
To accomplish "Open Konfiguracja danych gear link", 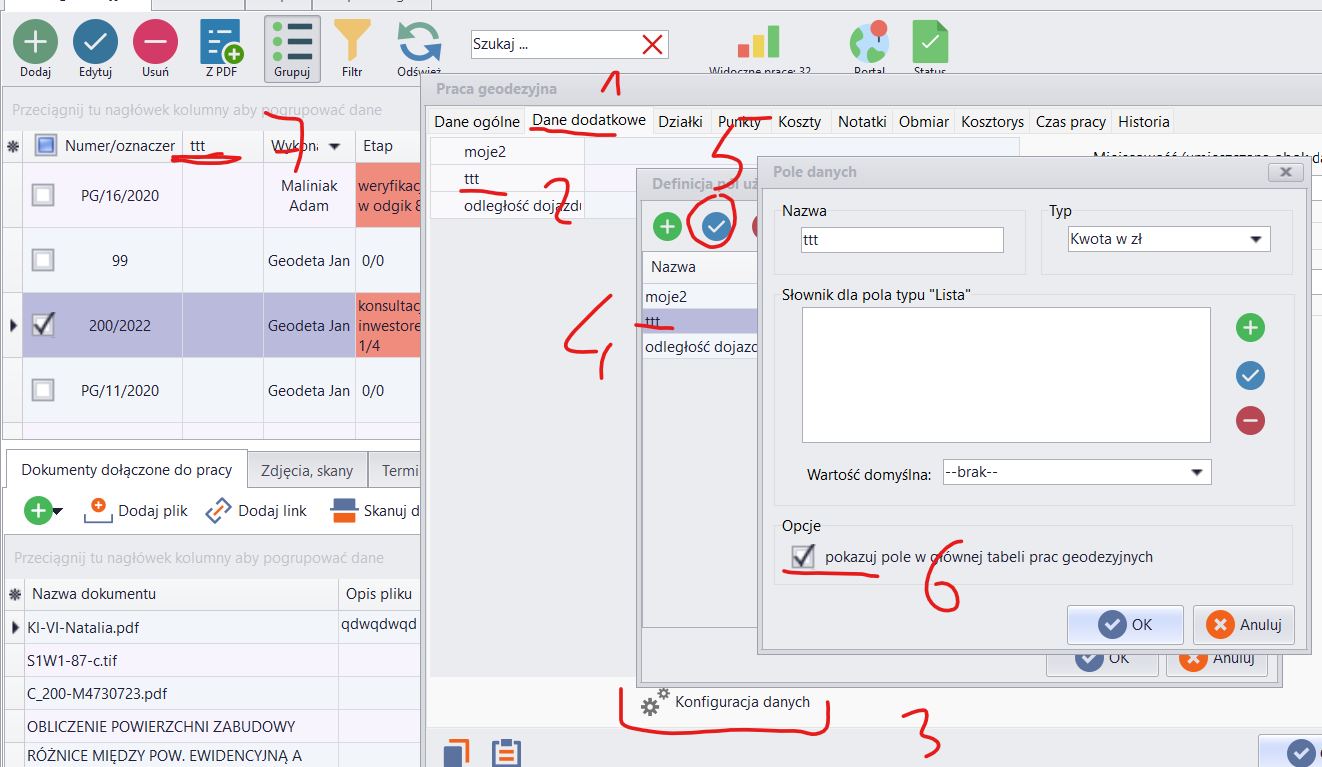I will click(725, 703).
